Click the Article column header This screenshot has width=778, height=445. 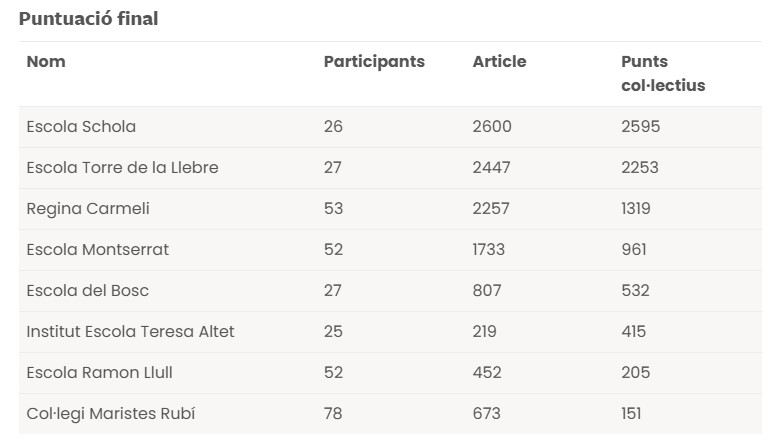coord(499,61)
